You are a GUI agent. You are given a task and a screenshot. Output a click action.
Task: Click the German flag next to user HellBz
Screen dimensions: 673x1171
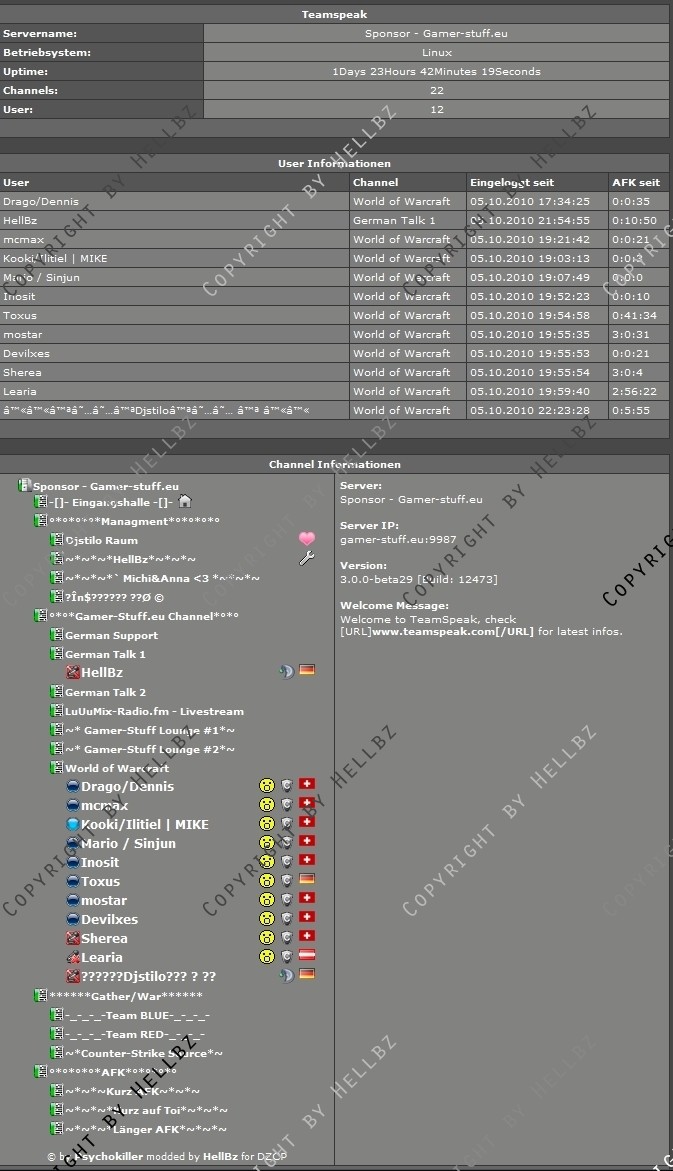pyautogui.click(x=307, y=671)
